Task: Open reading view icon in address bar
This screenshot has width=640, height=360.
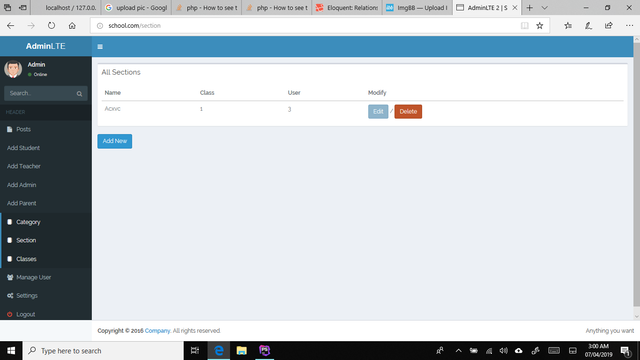Action: click(524, 26)
